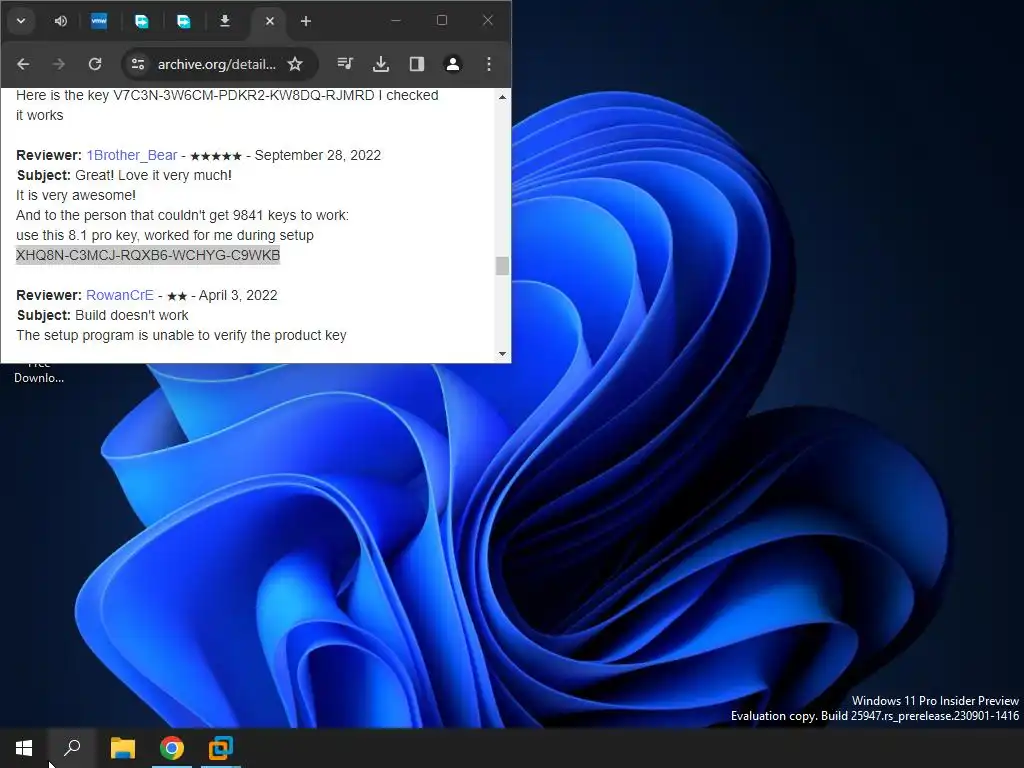Click the tab audio speaker icon

click(x=61, y=22)
